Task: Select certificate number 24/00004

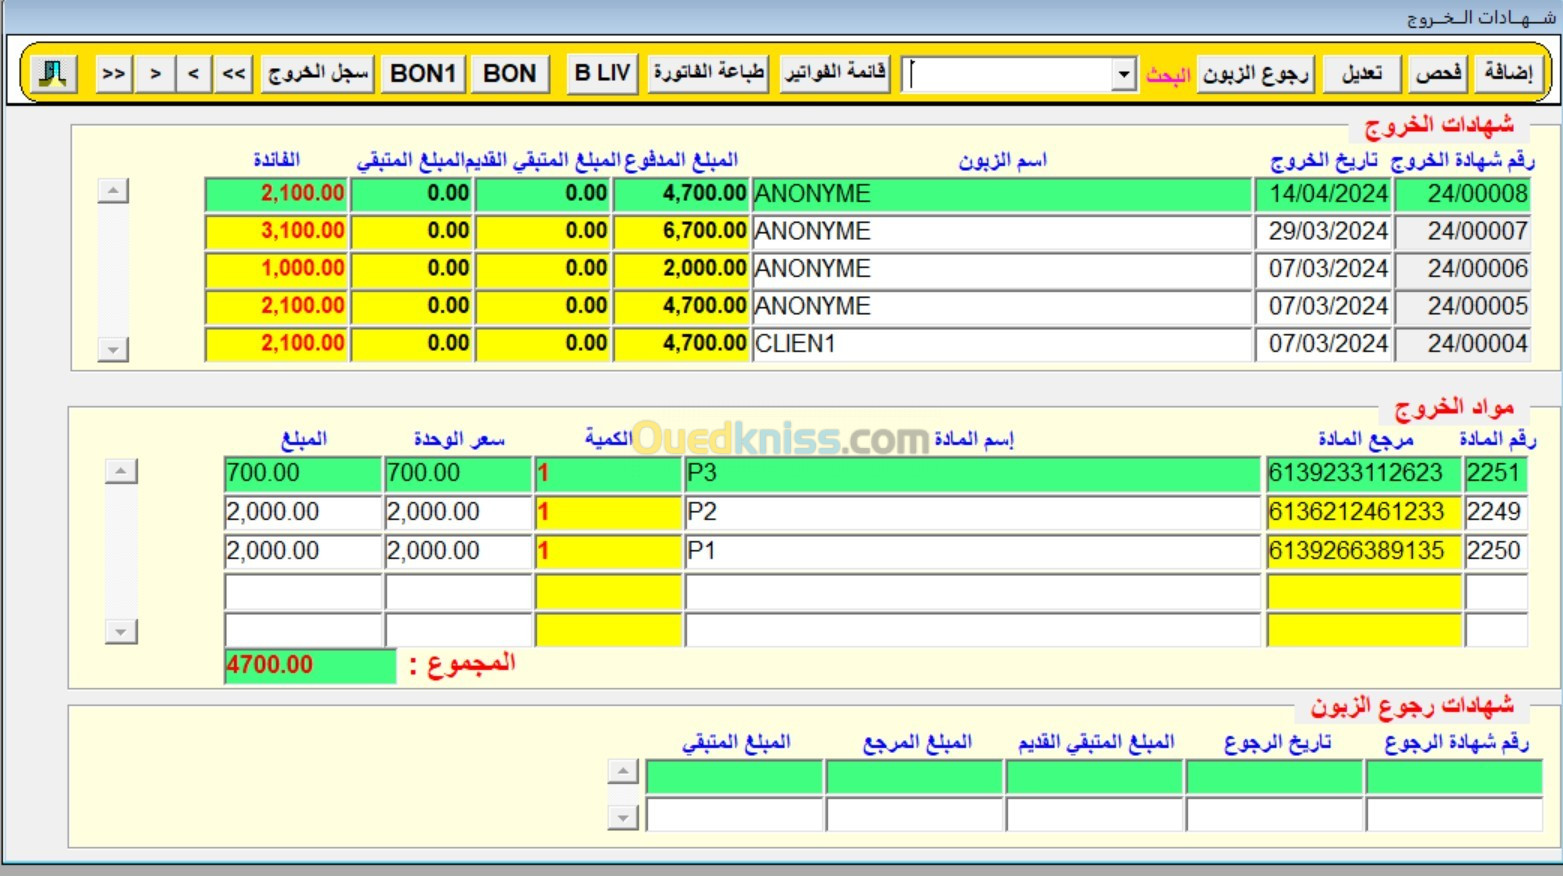Action: point(1463,344)
